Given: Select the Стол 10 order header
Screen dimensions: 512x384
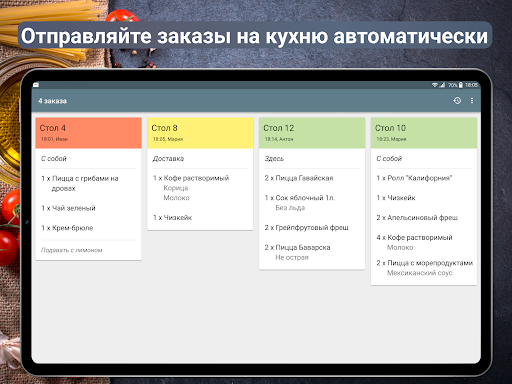Looking at the screenshot, I should (424, 133).
